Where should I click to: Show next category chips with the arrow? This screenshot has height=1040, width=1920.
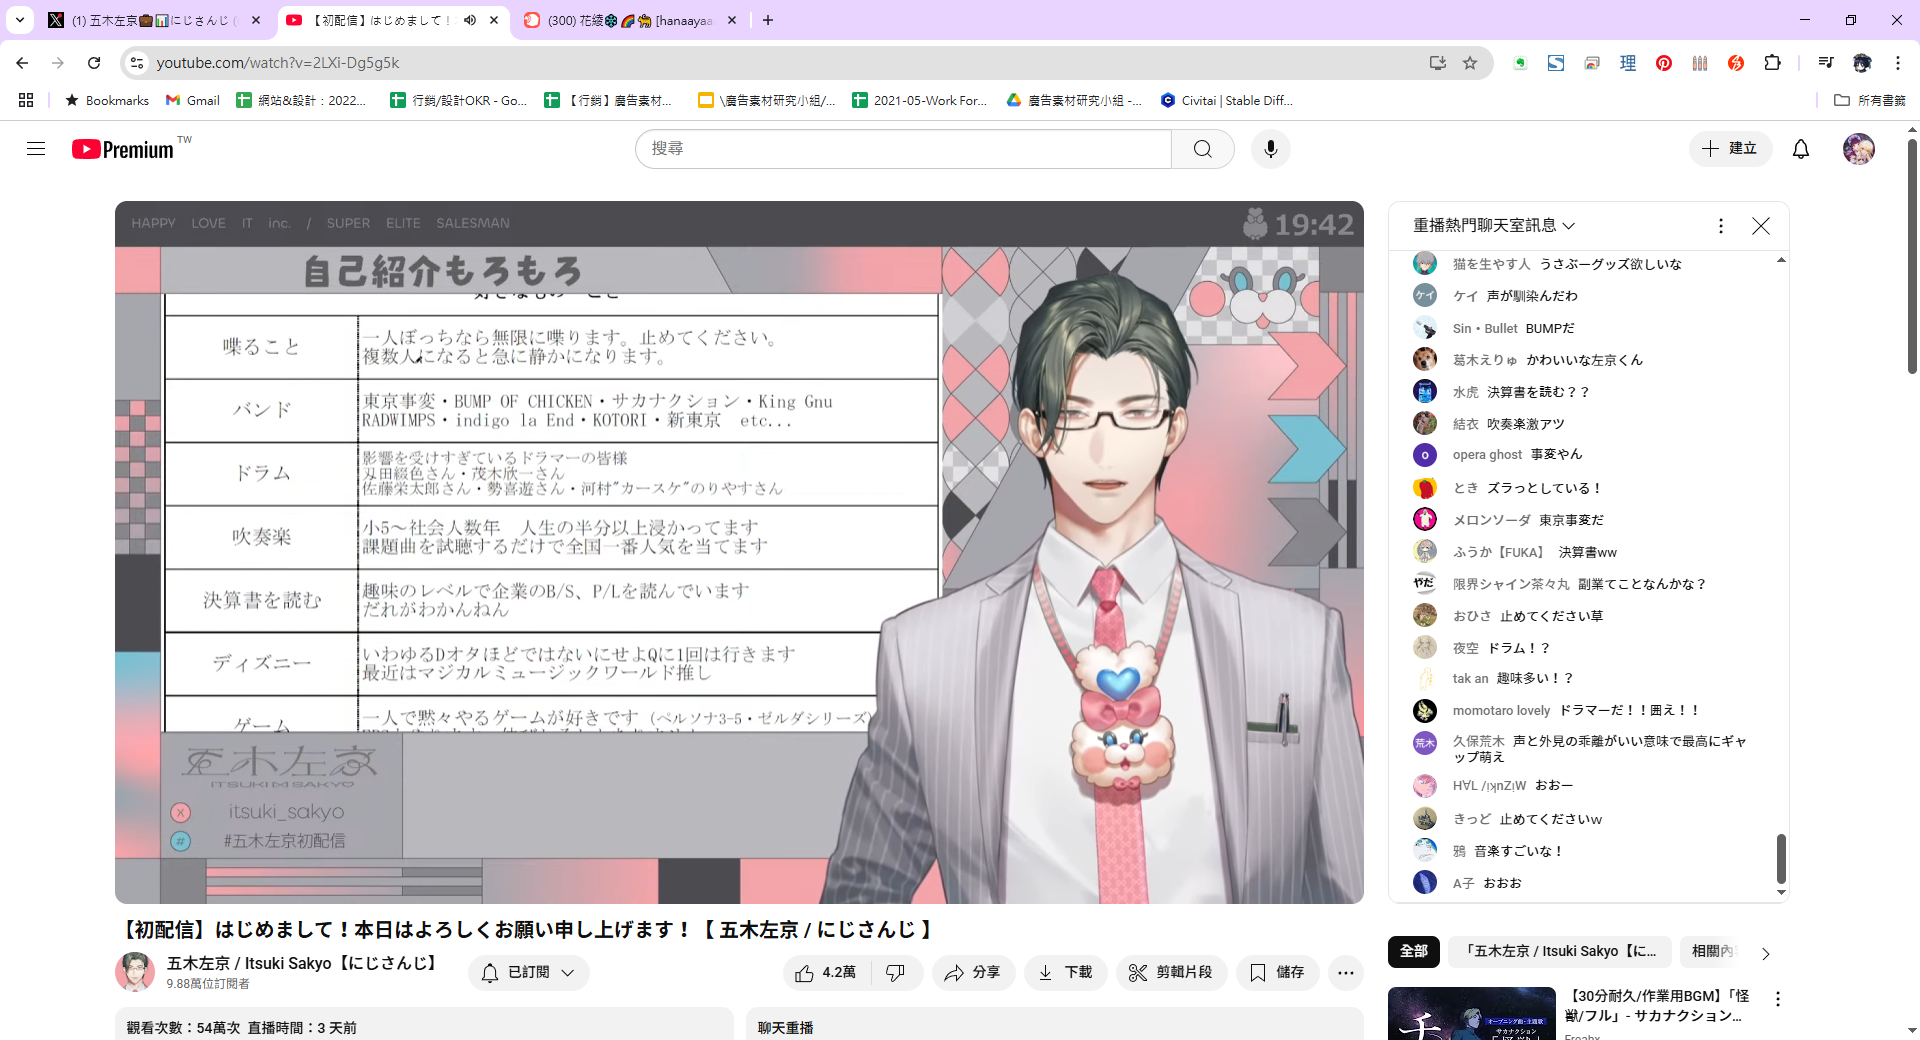click(x=1765, y=953)
